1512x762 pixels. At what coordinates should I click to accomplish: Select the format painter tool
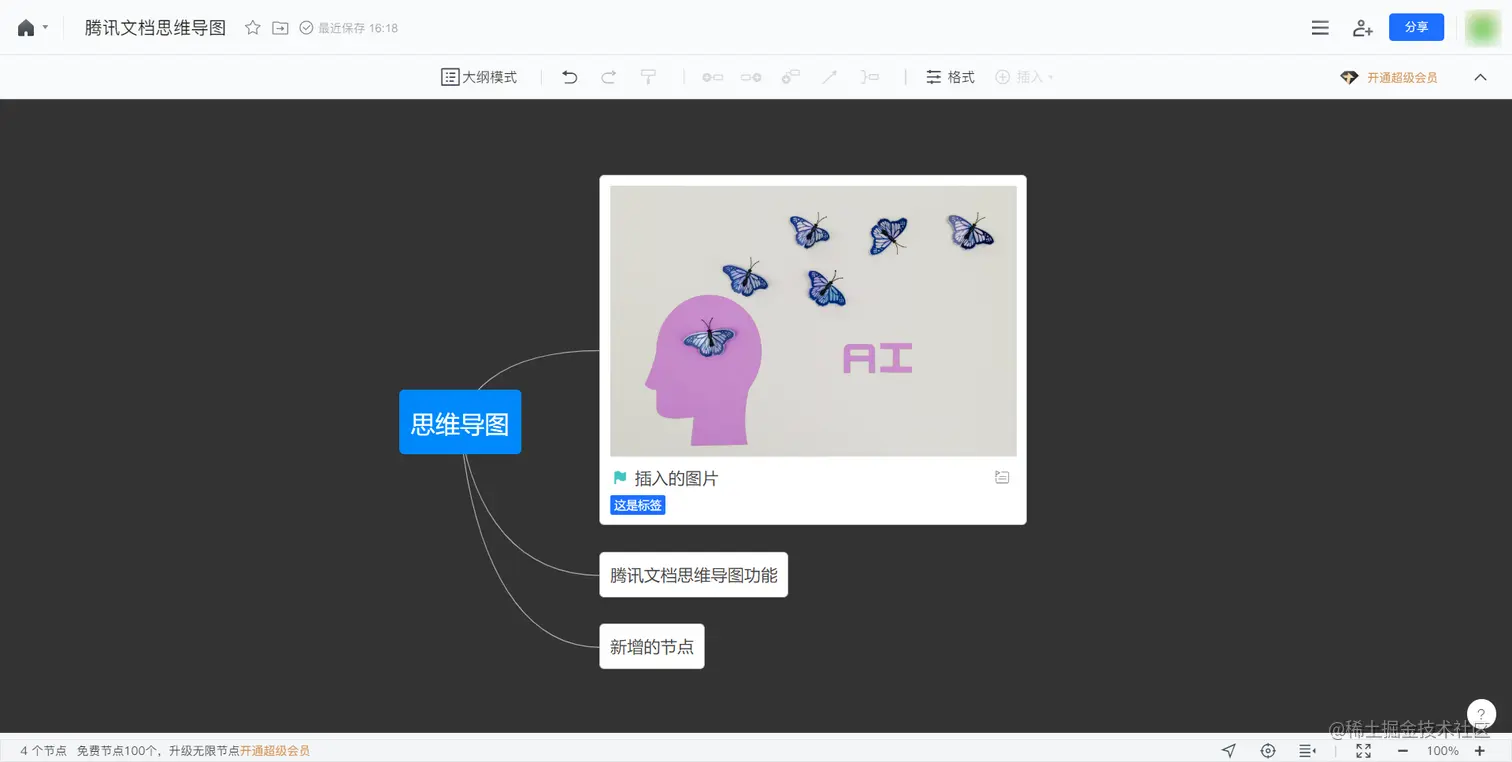(x=648, y=77)
